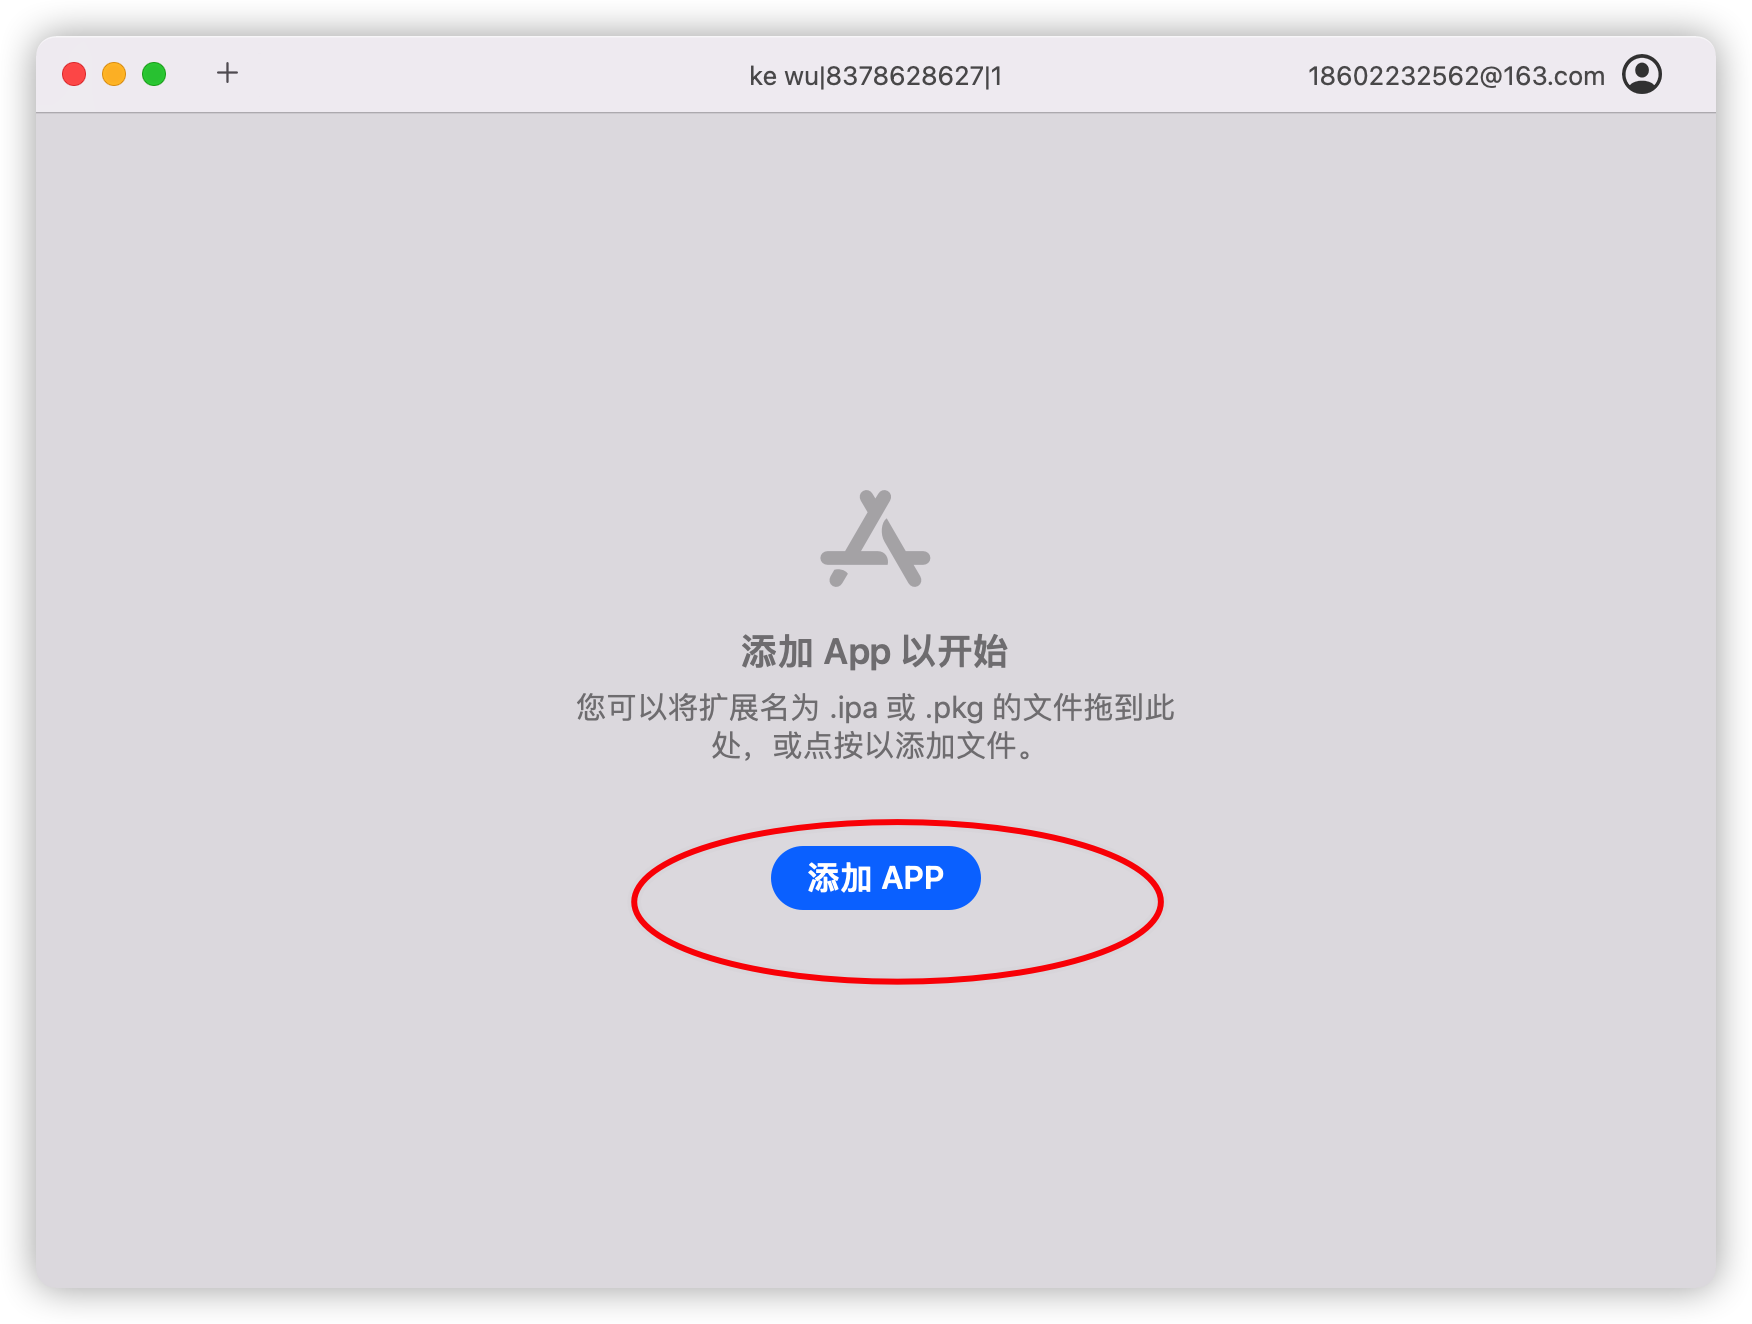
Task: Click the blue 添加 APP button
Action: click(x=875, y=878)
